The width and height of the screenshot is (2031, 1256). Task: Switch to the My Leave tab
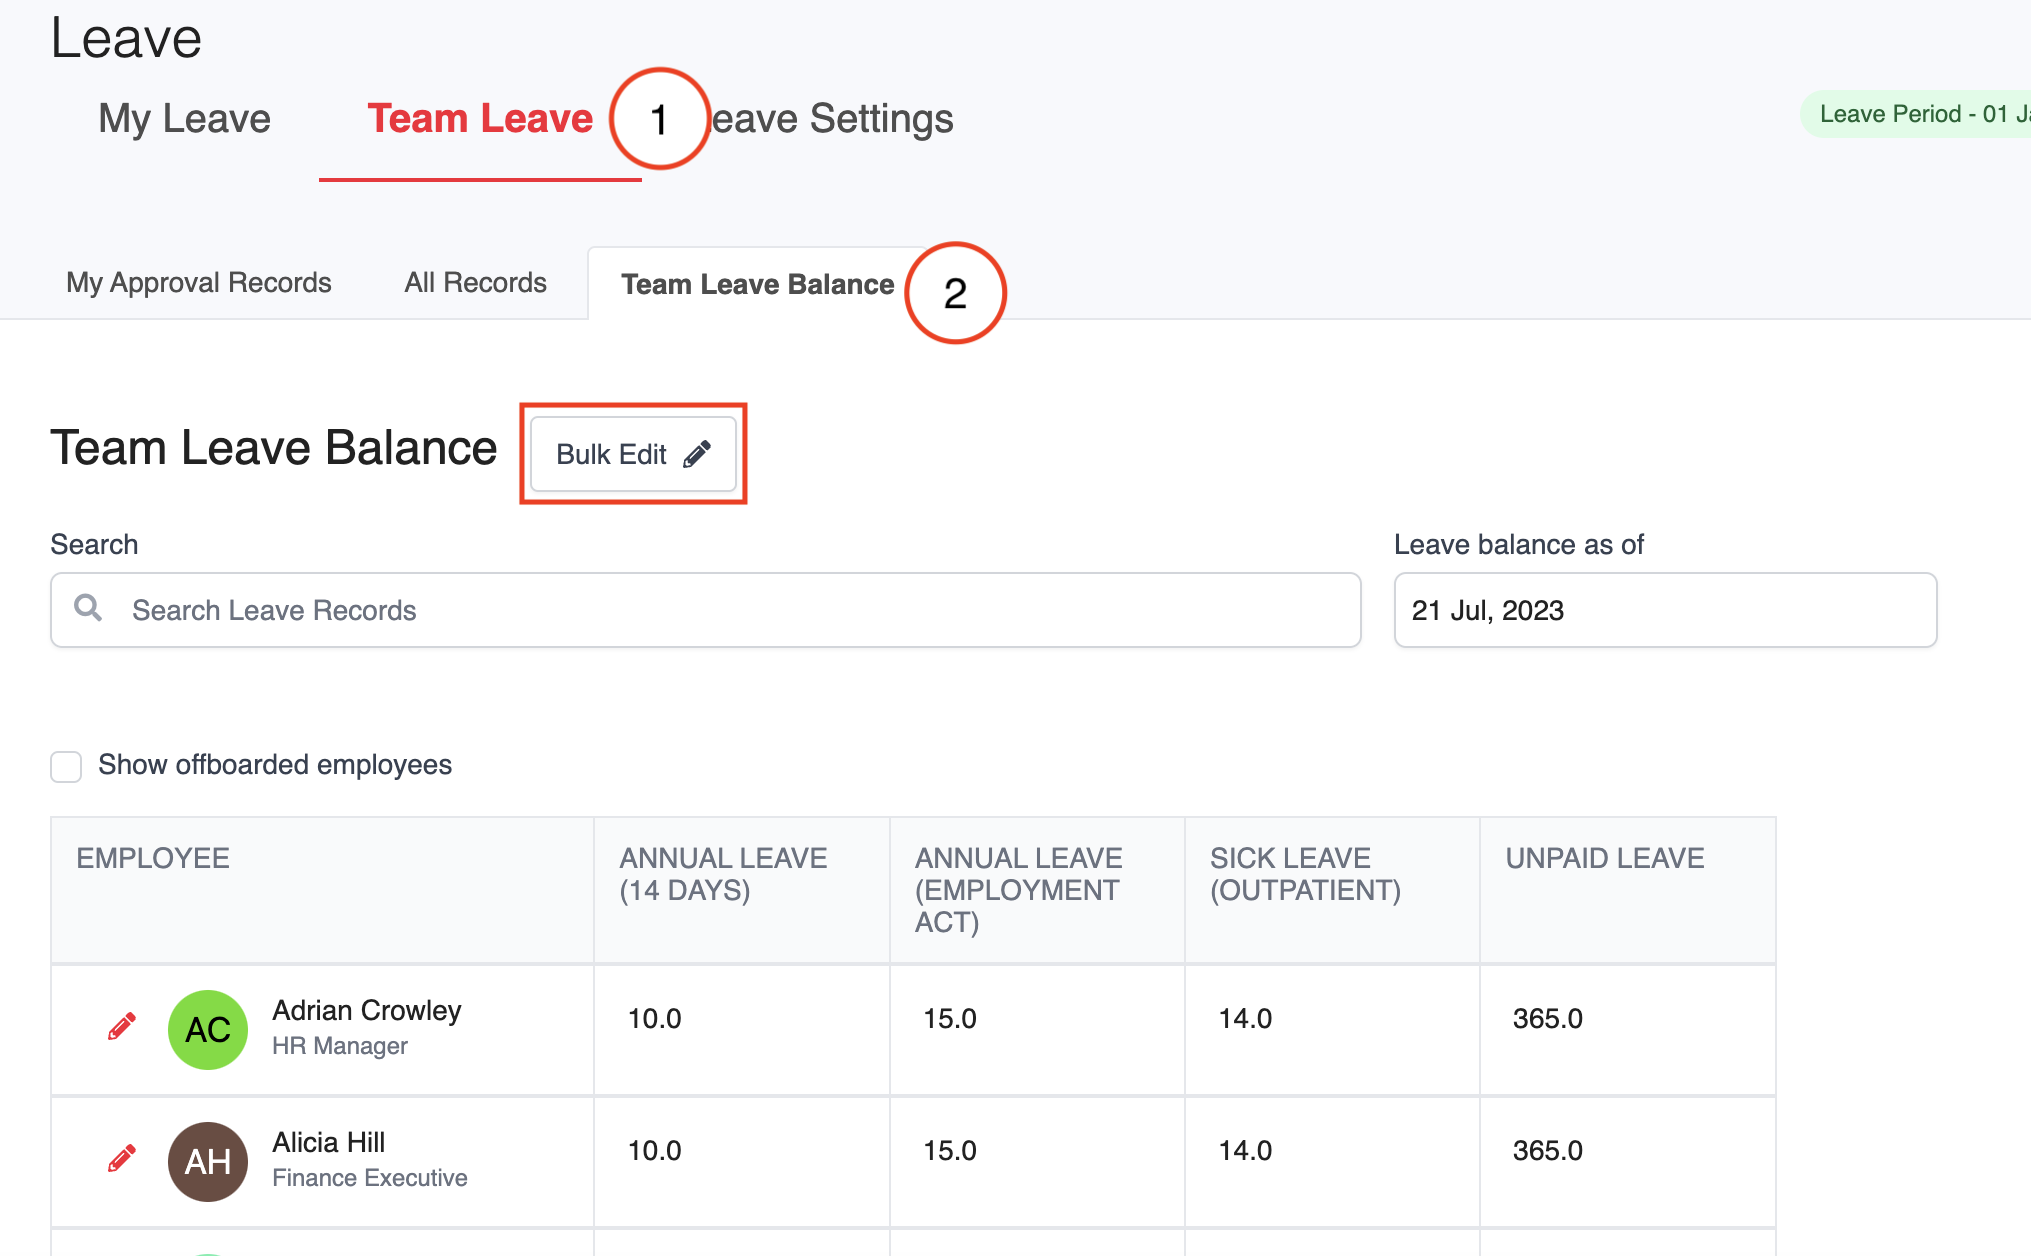(x=184, y=119)
